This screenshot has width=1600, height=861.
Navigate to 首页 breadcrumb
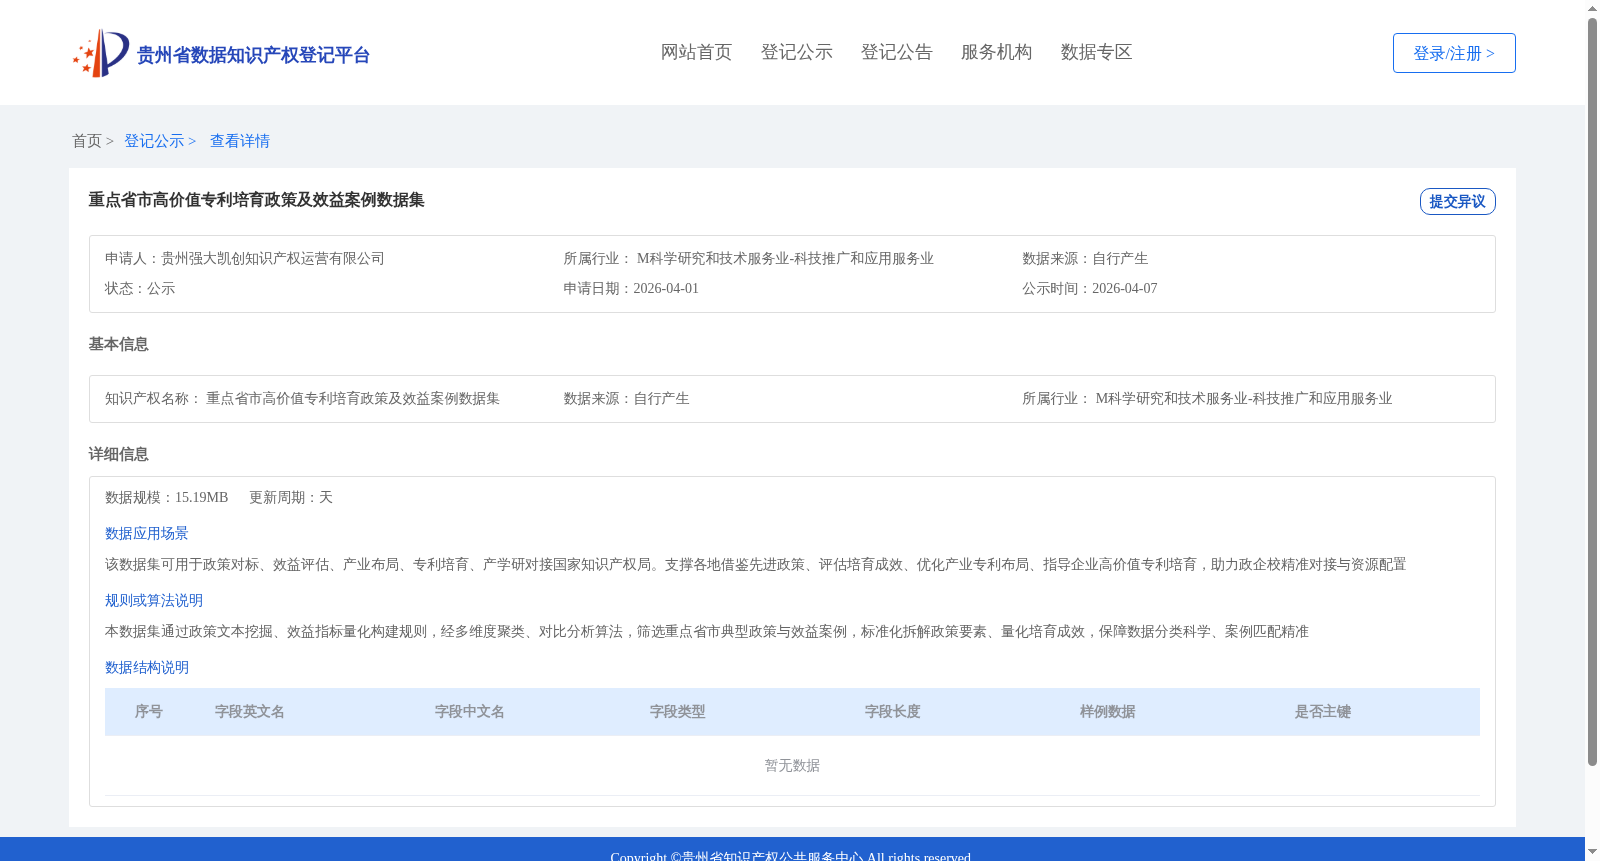87,141
